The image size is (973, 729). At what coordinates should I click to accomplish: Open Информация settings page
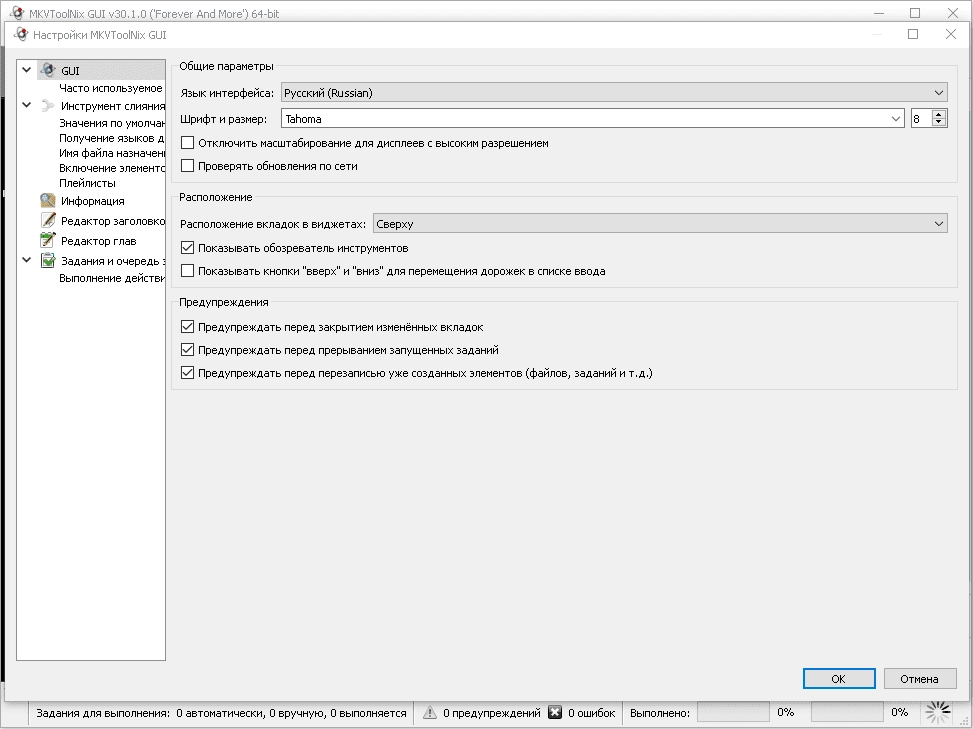point(92,201)
